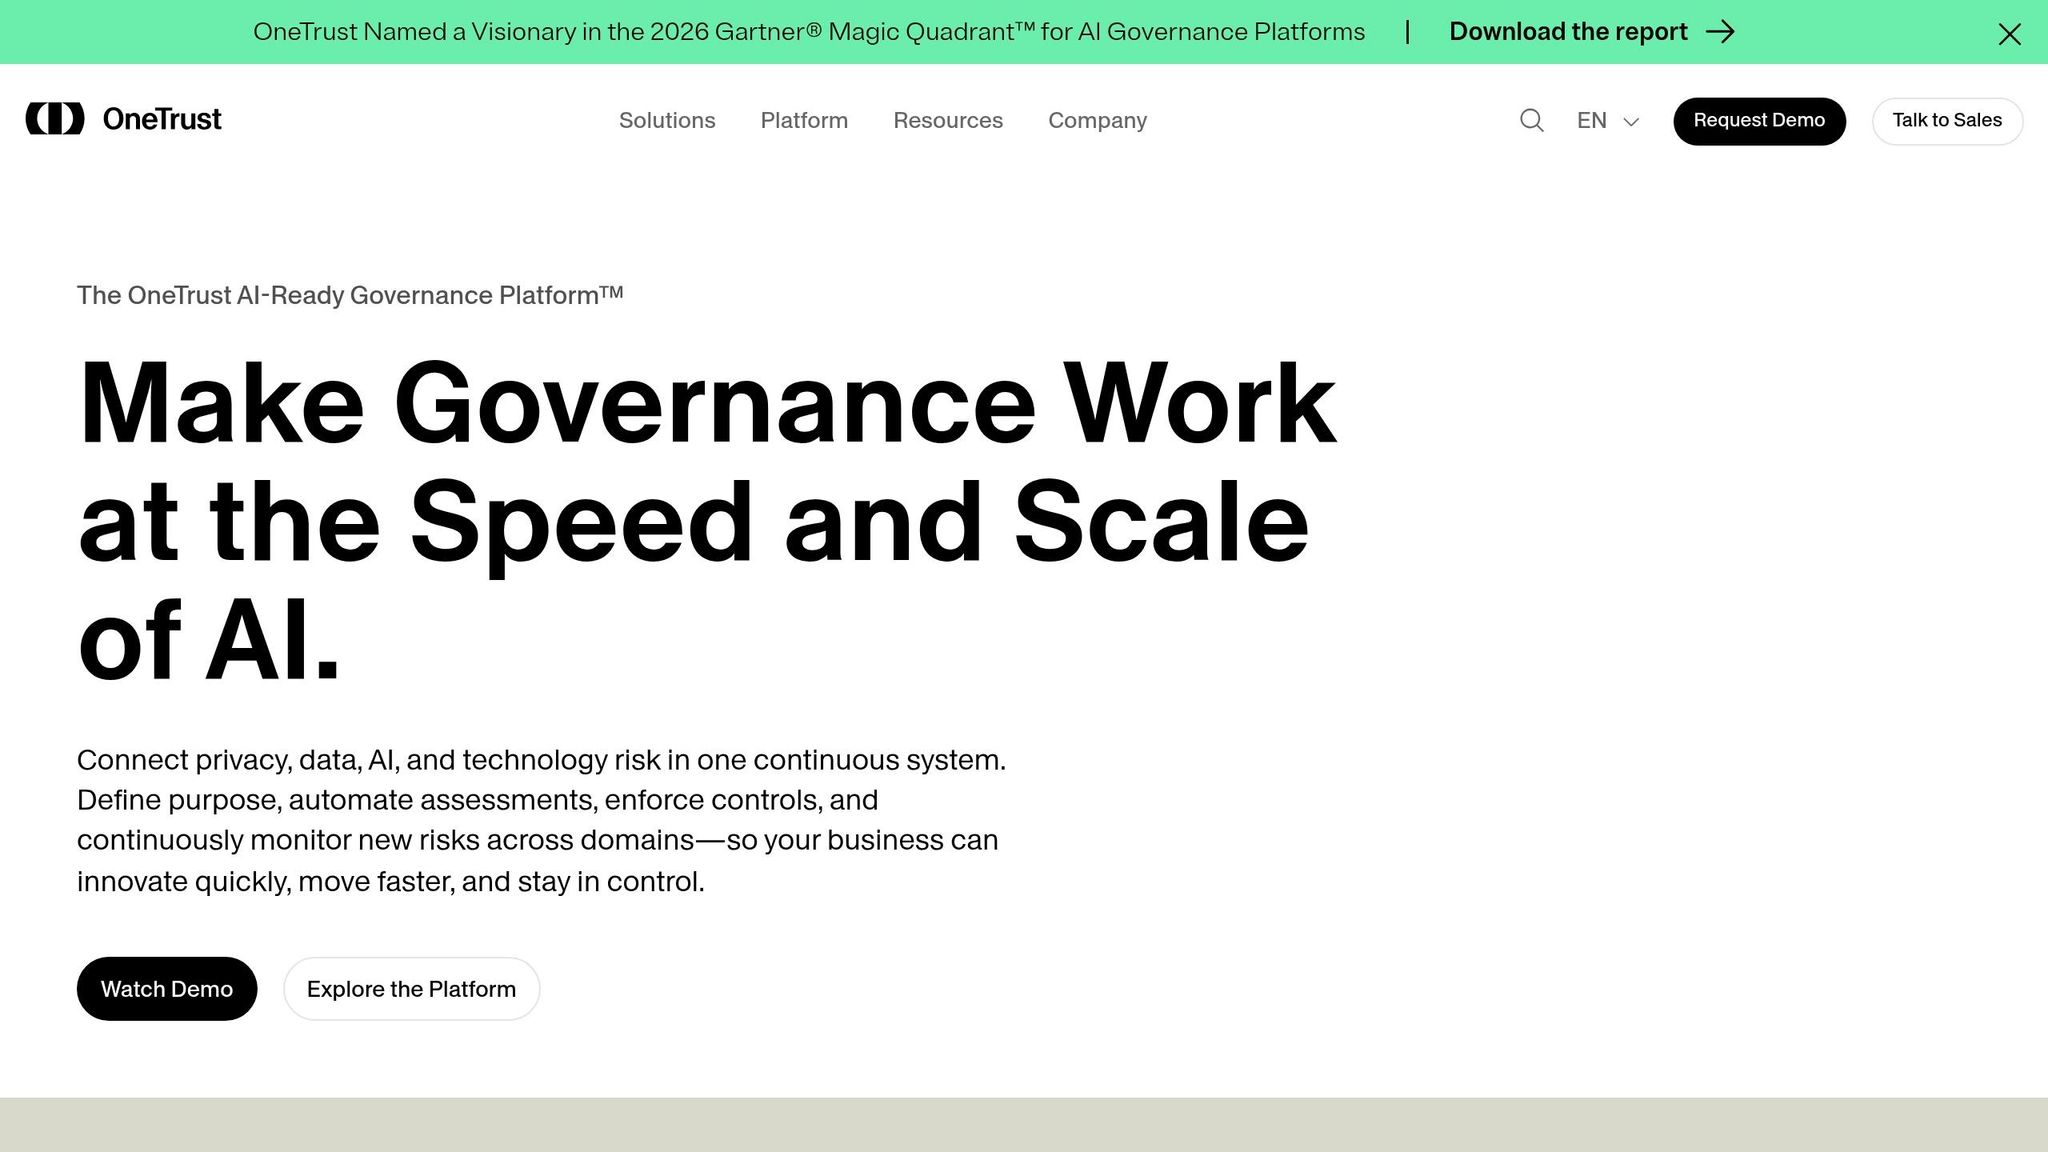
Task: Dismiss the green announcement banner
Action: tap(2009, 34)
